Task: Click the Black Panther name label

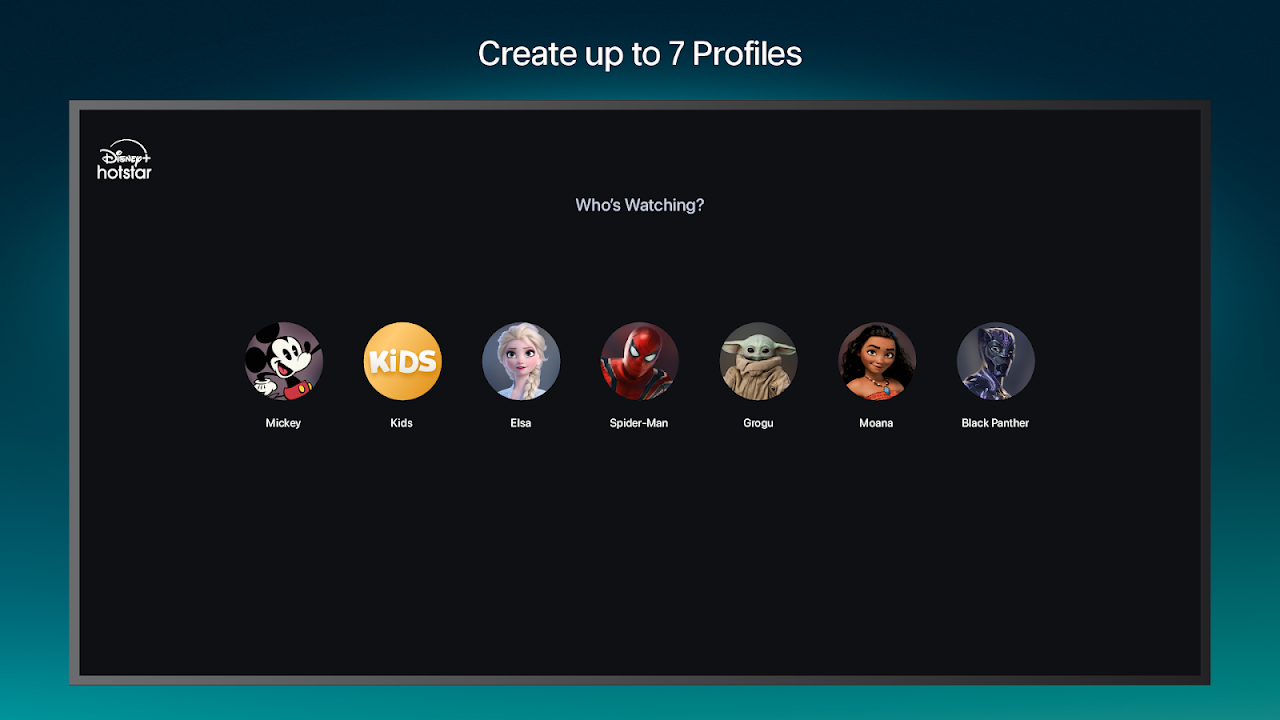Action: (995, 423)
